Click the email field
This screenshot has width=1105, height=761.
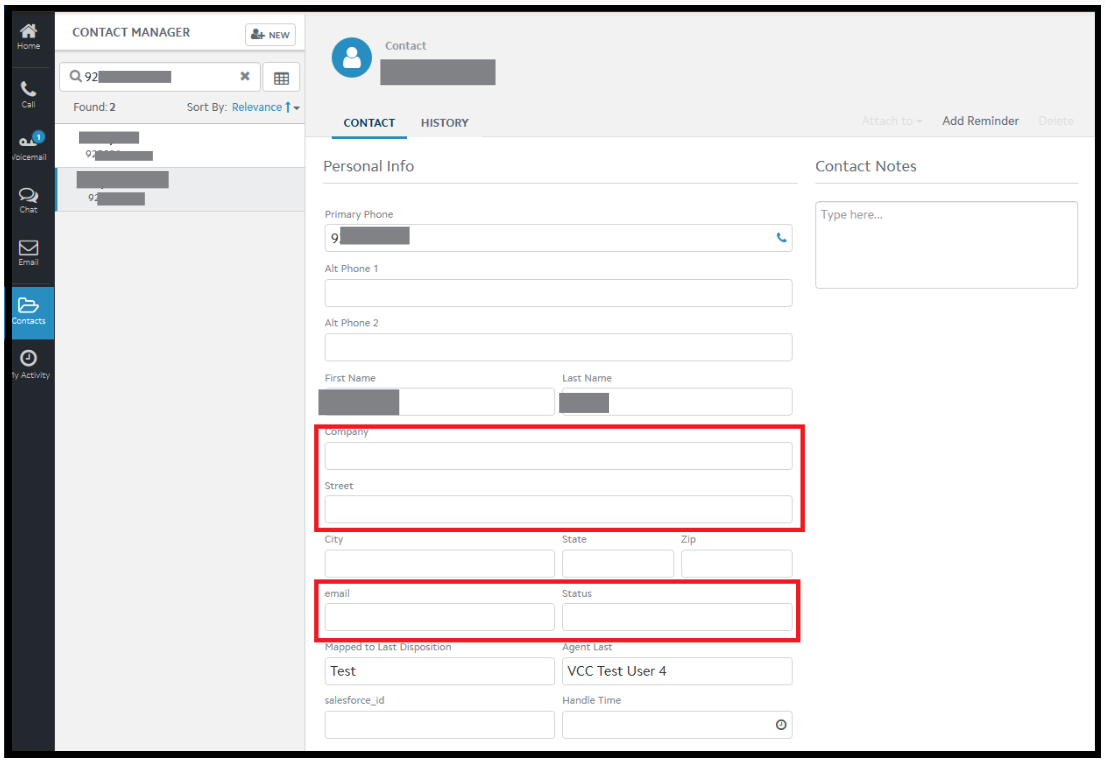pos(439,617)
